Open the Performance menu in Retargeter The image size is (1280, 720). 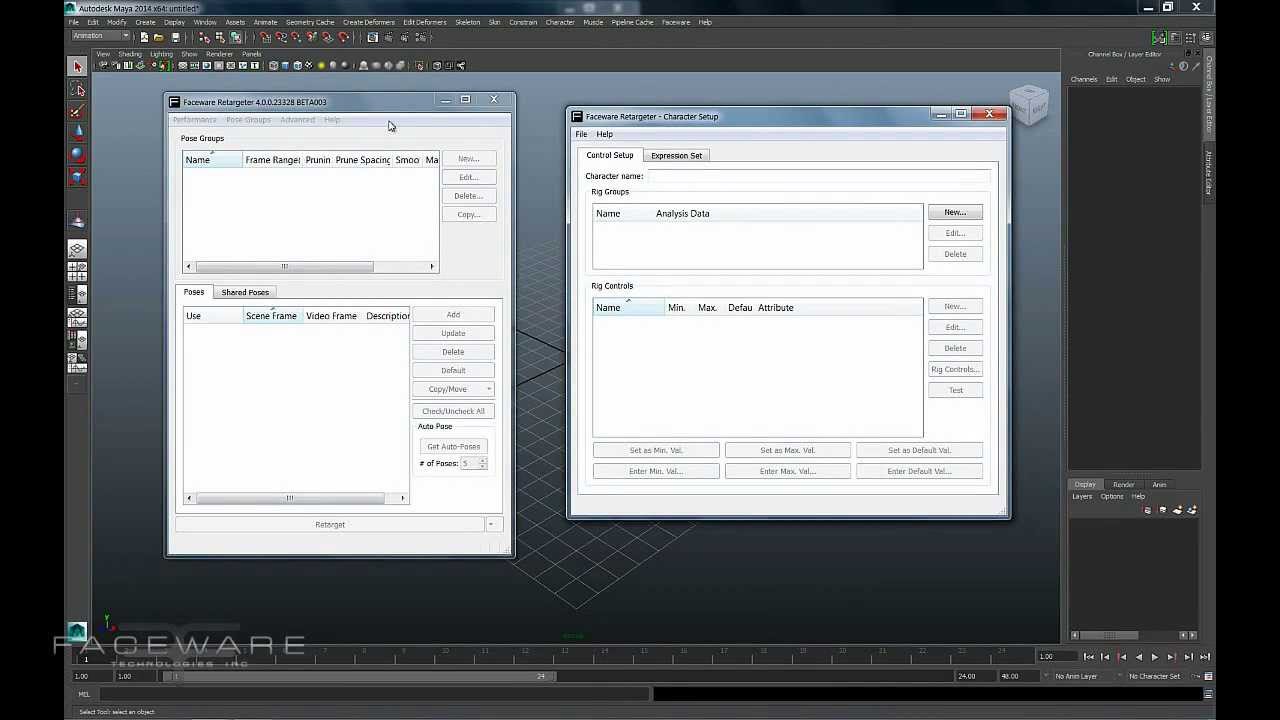(194, 120)
